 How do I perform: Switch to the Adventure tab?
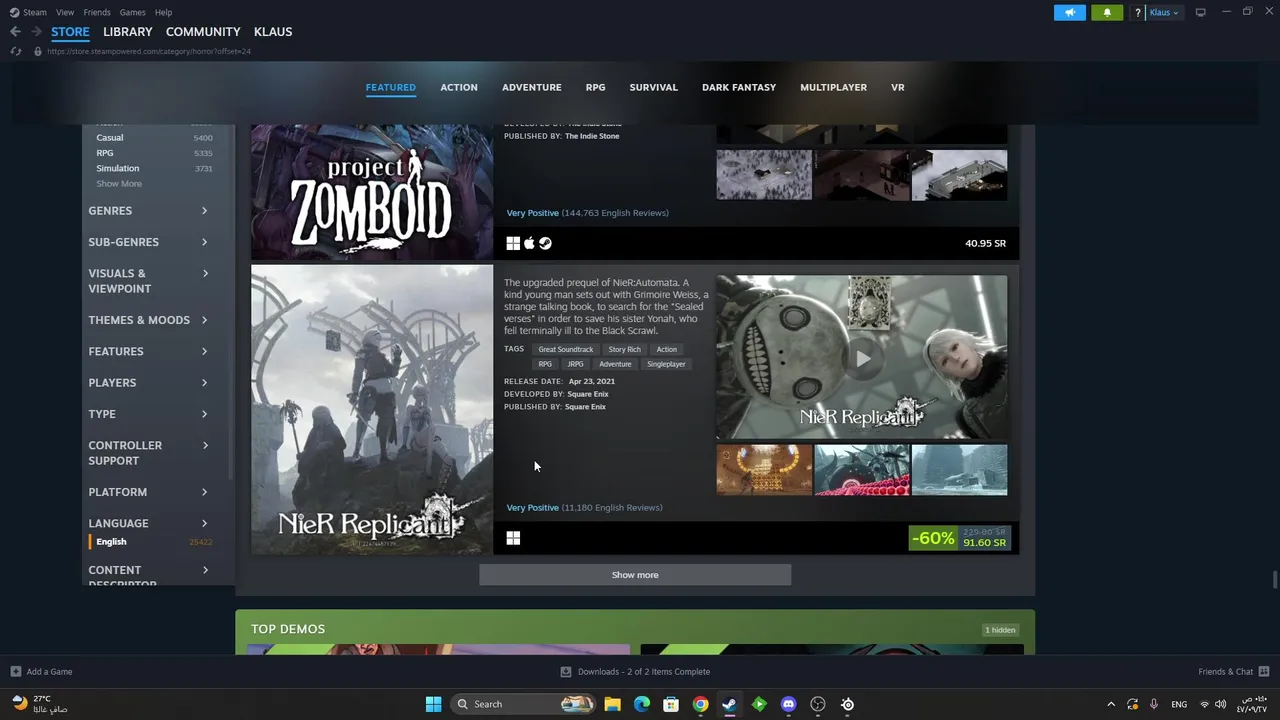(x=532, y=87)
